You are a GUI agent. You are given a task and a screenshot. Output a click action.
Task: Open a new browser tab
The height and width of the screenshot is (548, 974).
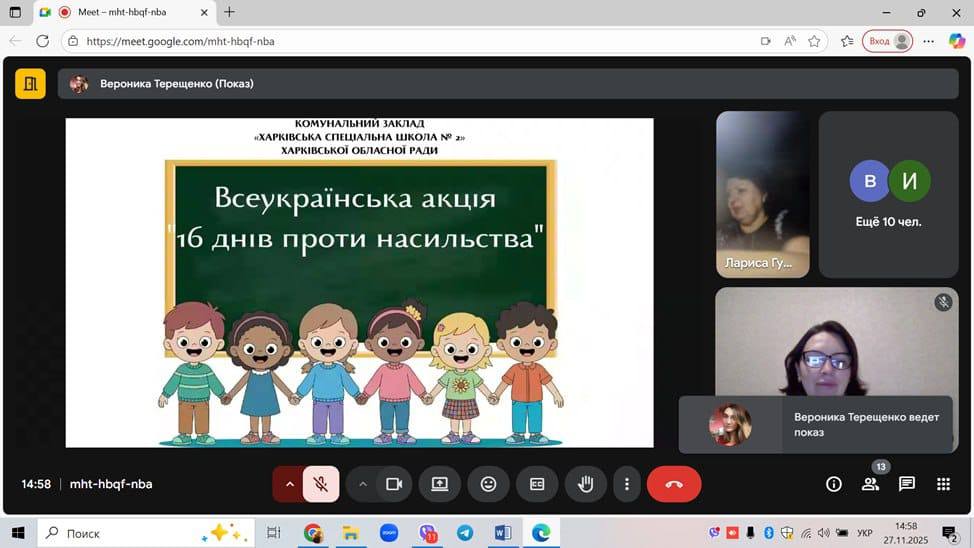click(x=229, y=12)
